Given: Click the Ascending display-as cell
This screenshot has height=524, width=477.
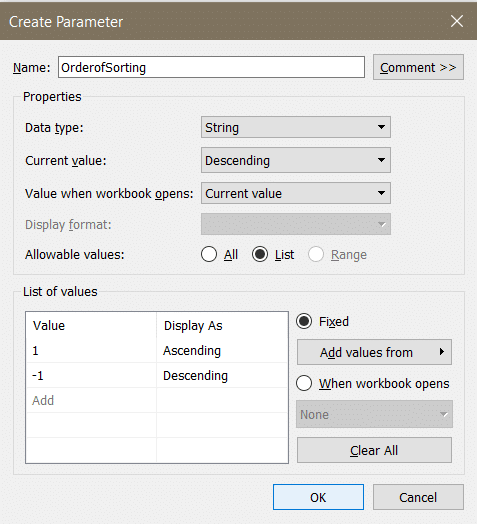Looking at the screenshot, I should coord(222,351).
